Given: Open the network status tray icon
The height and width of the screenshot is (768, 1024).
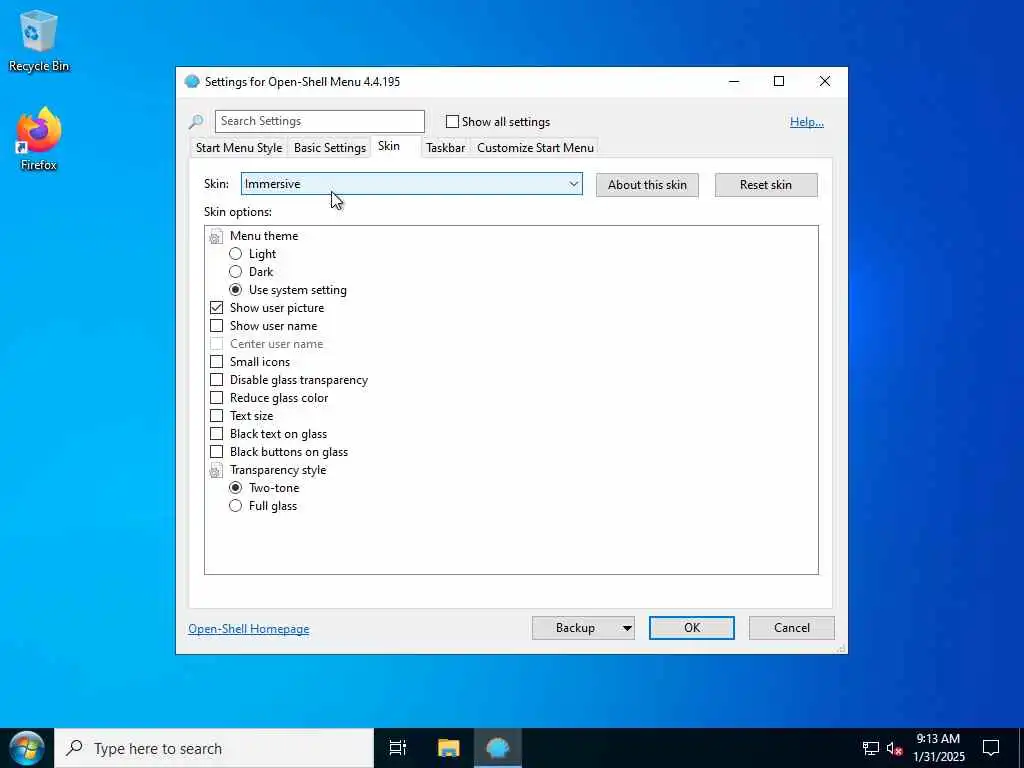Looking at the screenshot, I should point(871,748).
